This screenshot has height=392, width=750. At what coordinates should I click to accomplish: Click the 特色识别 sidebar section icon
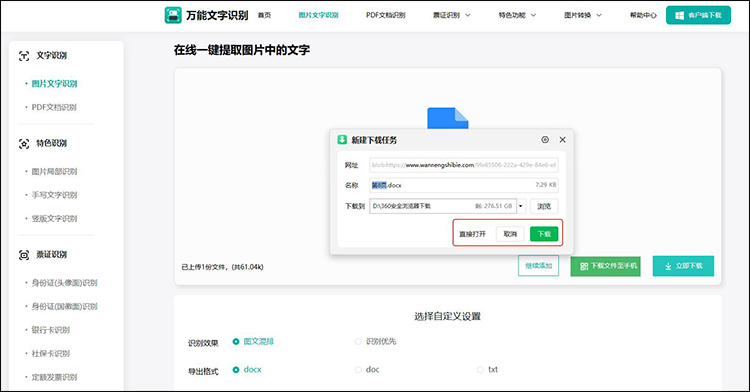tap(24, 143)
